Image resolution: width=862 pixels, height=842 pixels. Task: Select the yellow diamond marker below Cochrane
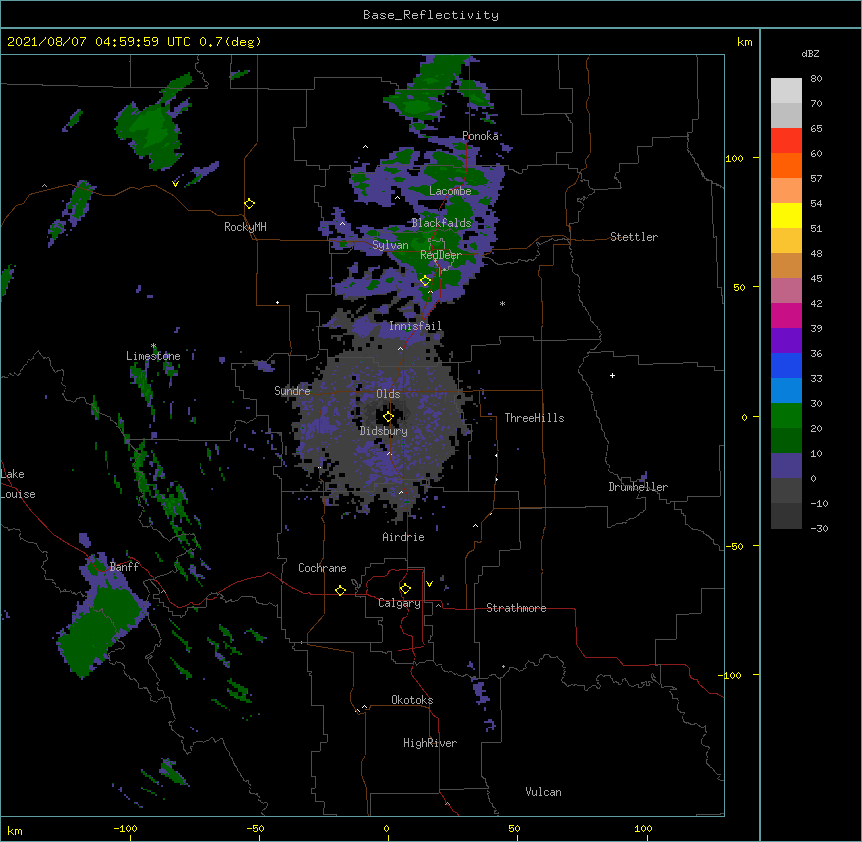tap(340, 590)
